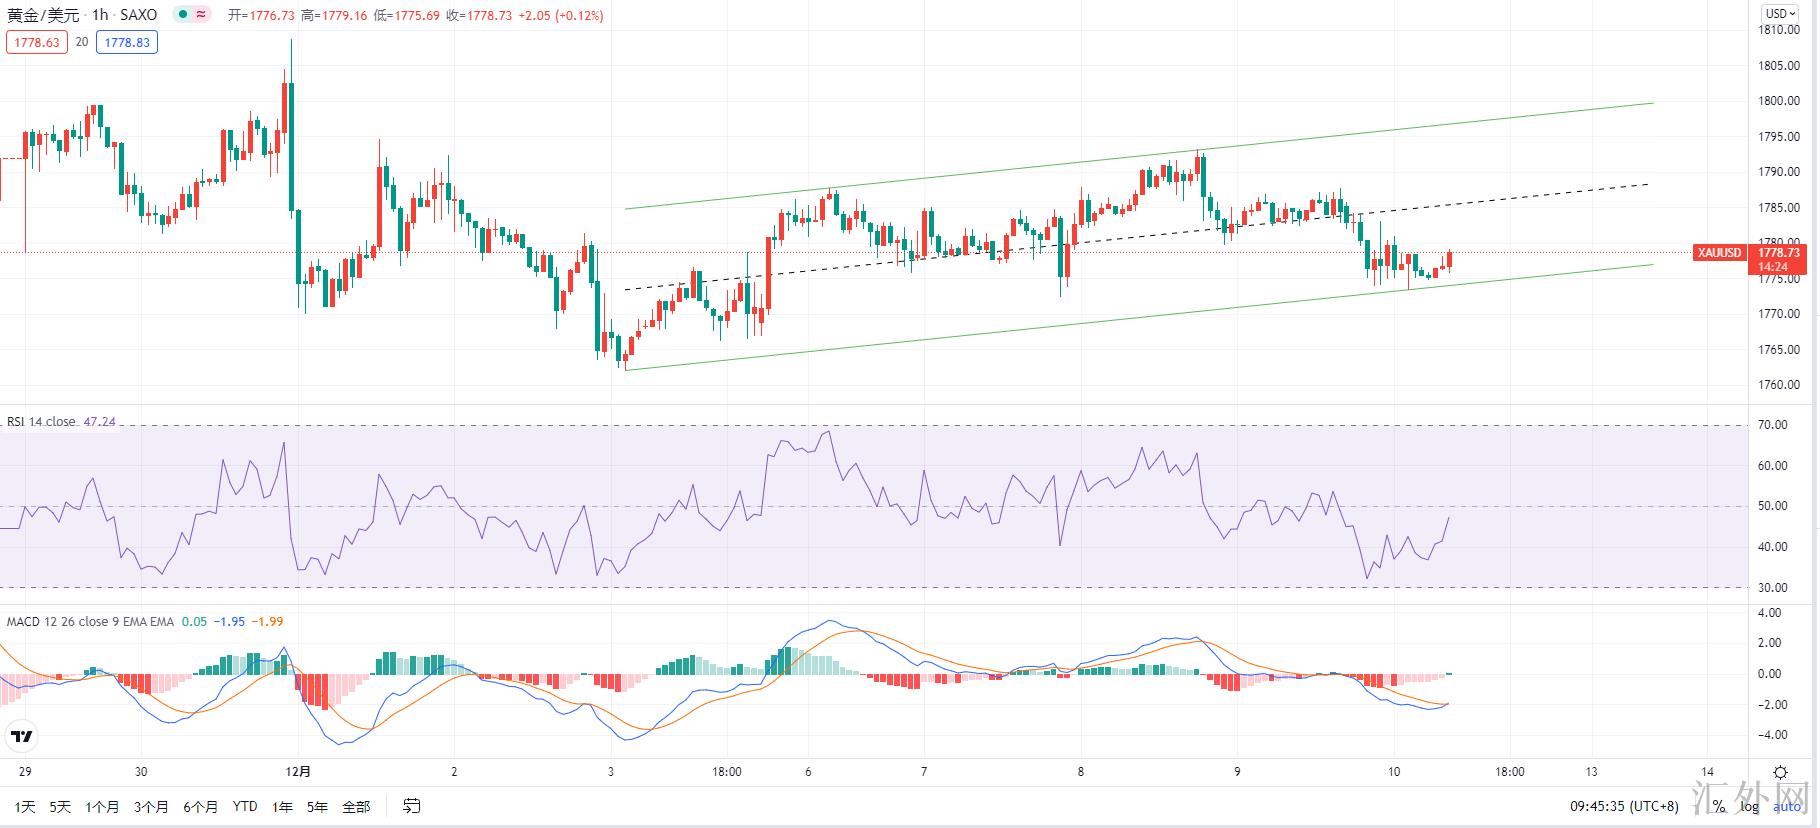Toggle percent scale mode
The width and height of the screenshot is (1820, 828).
[1718, 806]
